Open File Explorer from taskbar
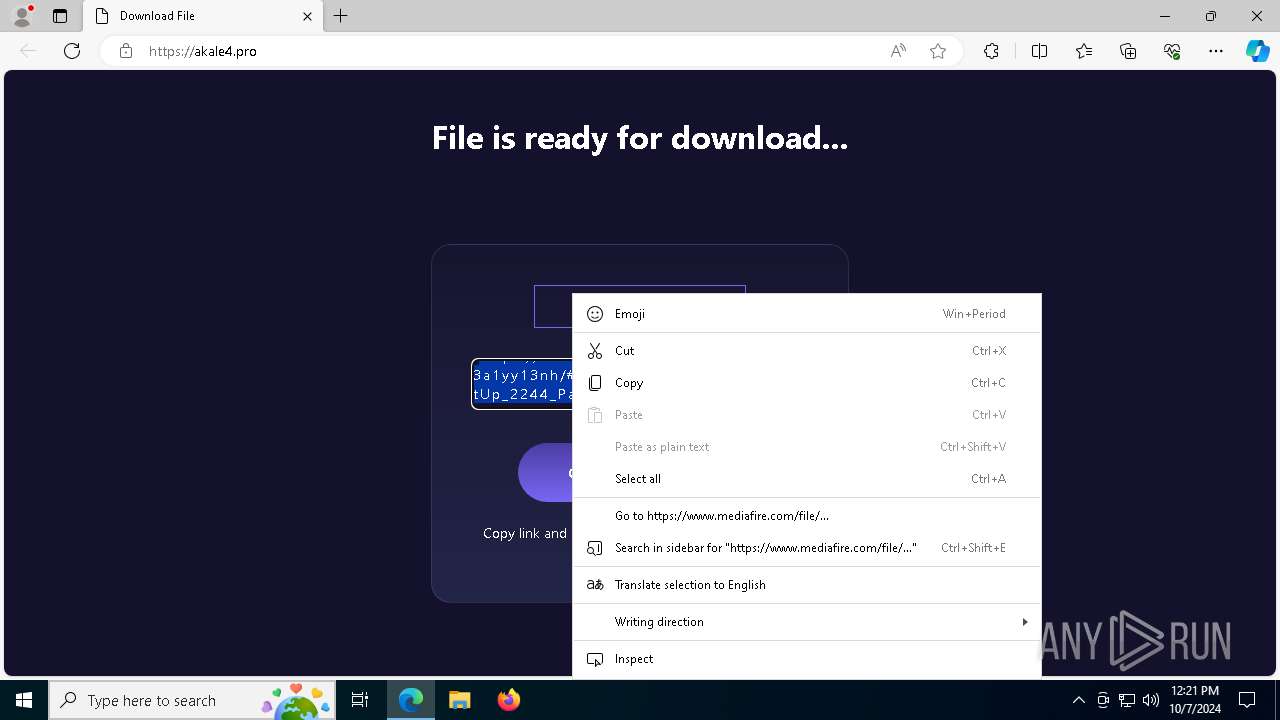The width and height of the screenshot is (1280, 720). (459, 700)
